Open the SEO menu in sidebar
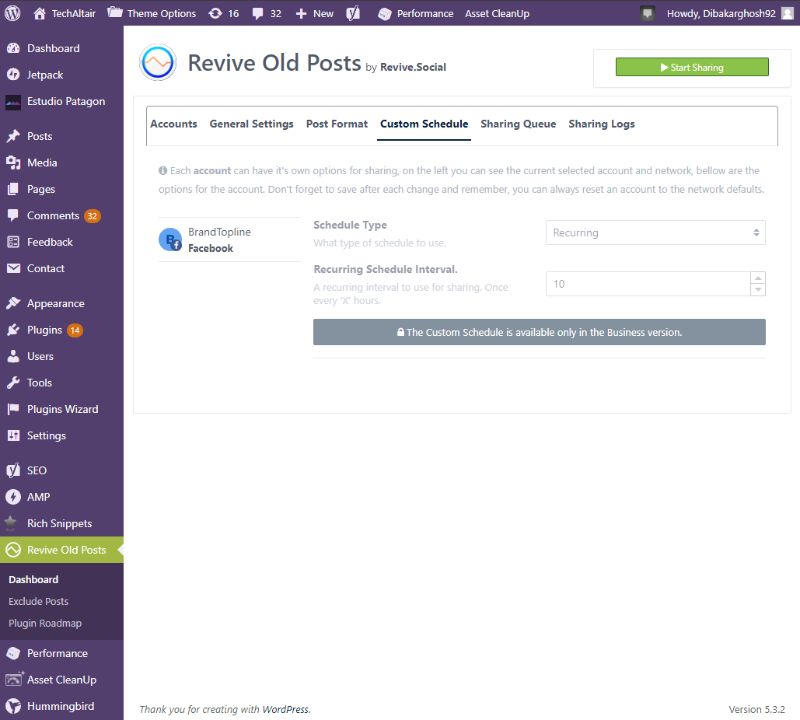 point(62,470)
